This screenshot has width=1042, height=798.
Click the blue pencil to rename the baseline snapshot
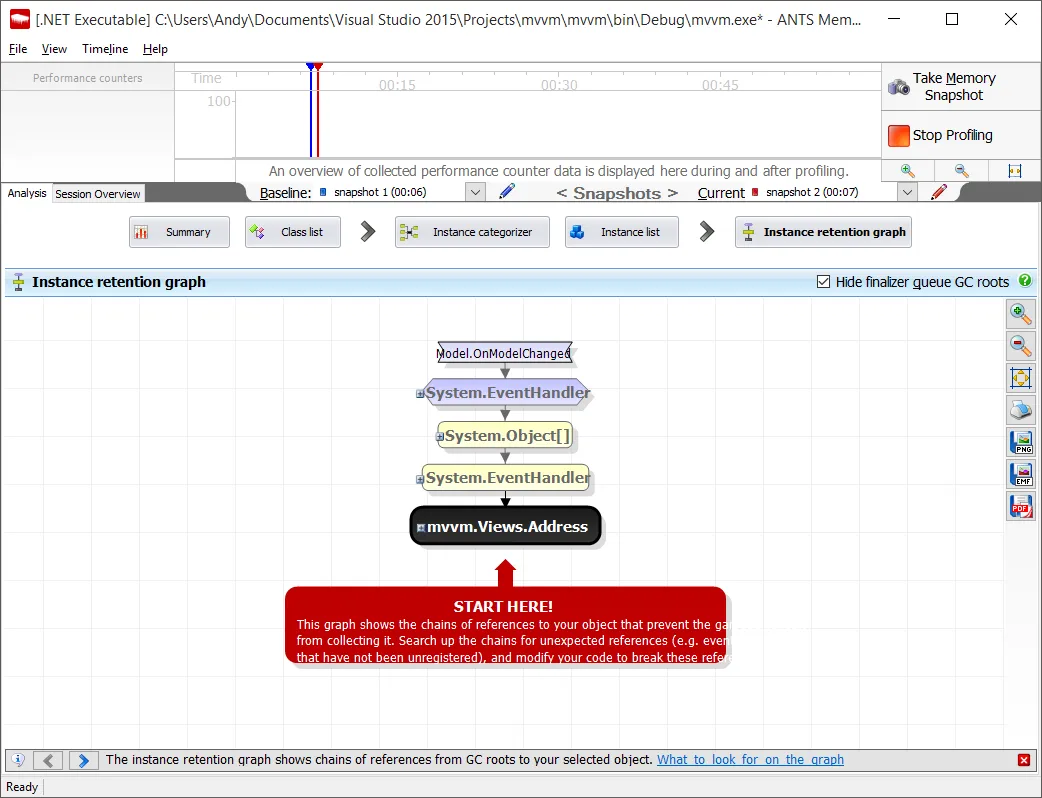(x=506, y=192)
